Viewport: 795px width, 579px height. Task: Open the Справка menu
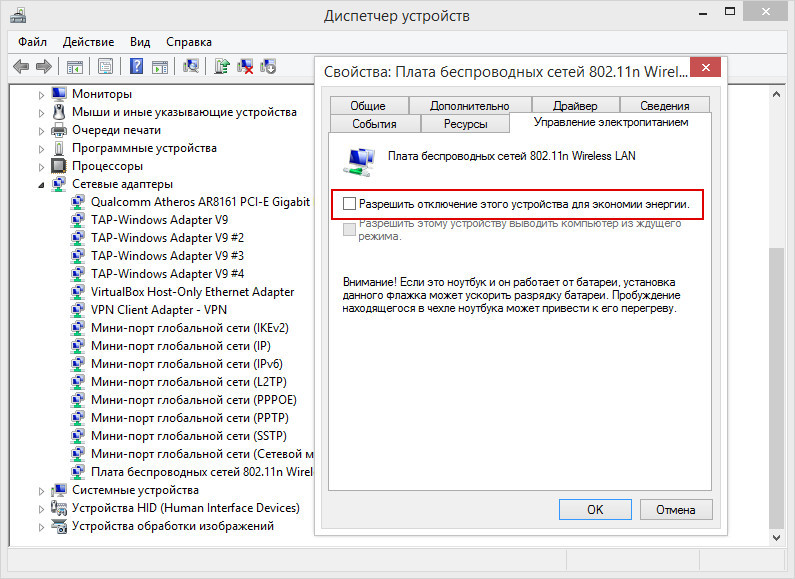point(189,42)
